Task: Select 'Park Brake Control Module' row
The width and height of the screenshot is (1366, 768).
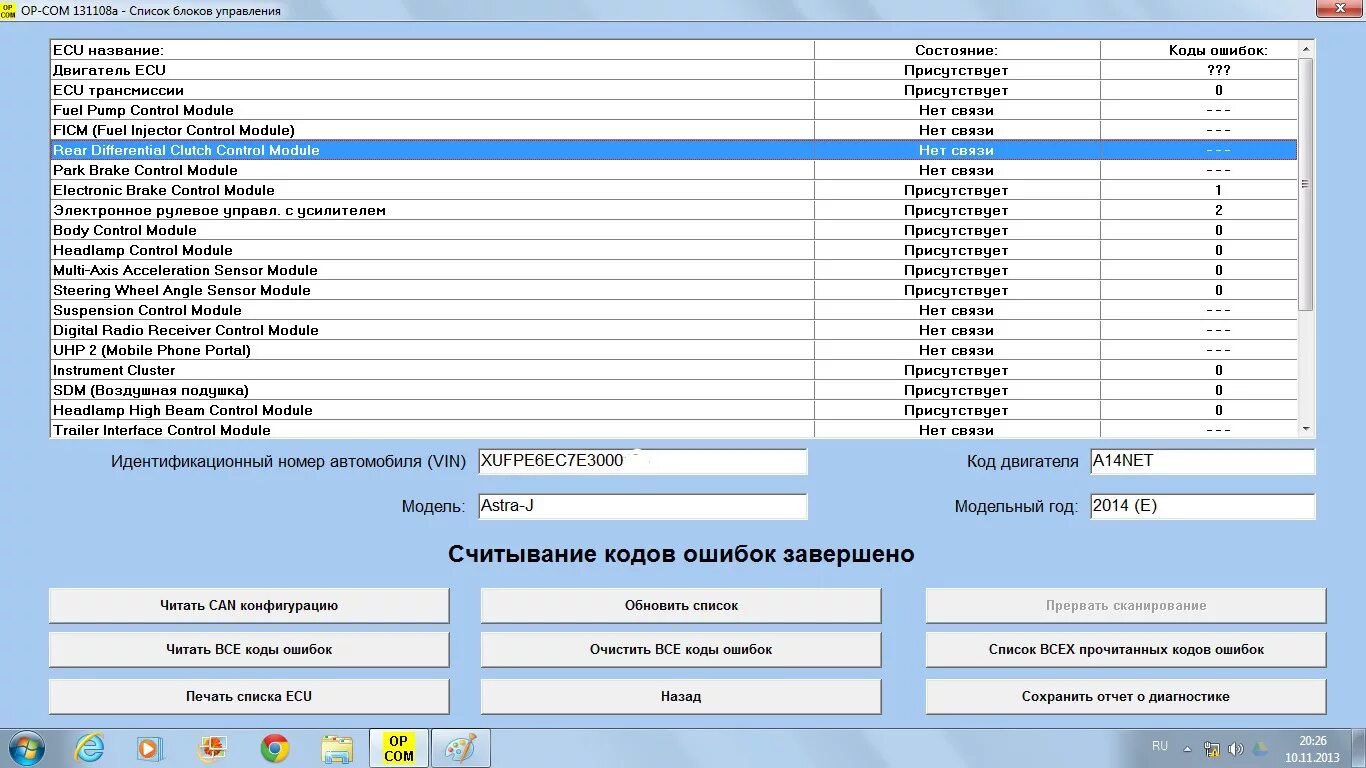Action: pyautogui.click(x=674, y=170)
